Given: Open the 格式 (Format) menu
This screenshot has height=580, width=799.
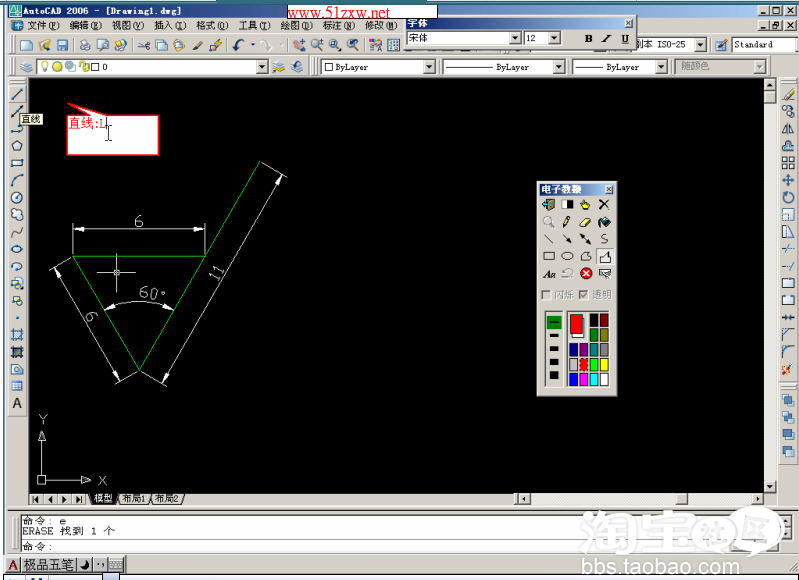Looking at the screenshot, I should pyautogui.click(x=209, y=25).
